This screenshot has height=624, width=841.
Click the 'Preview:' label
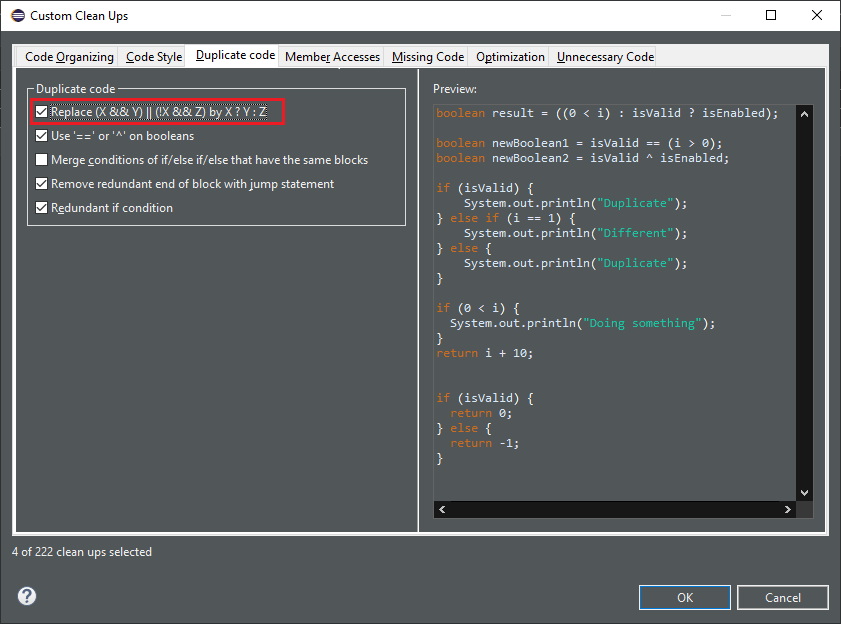click(455, 89)
